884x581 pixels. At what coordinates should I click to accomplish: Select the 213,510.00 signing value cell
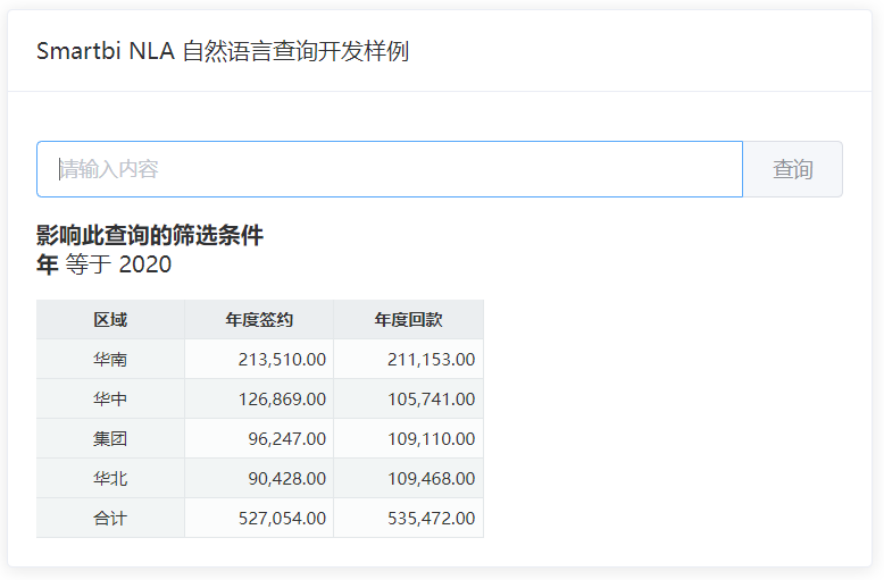tap(259, 359)
